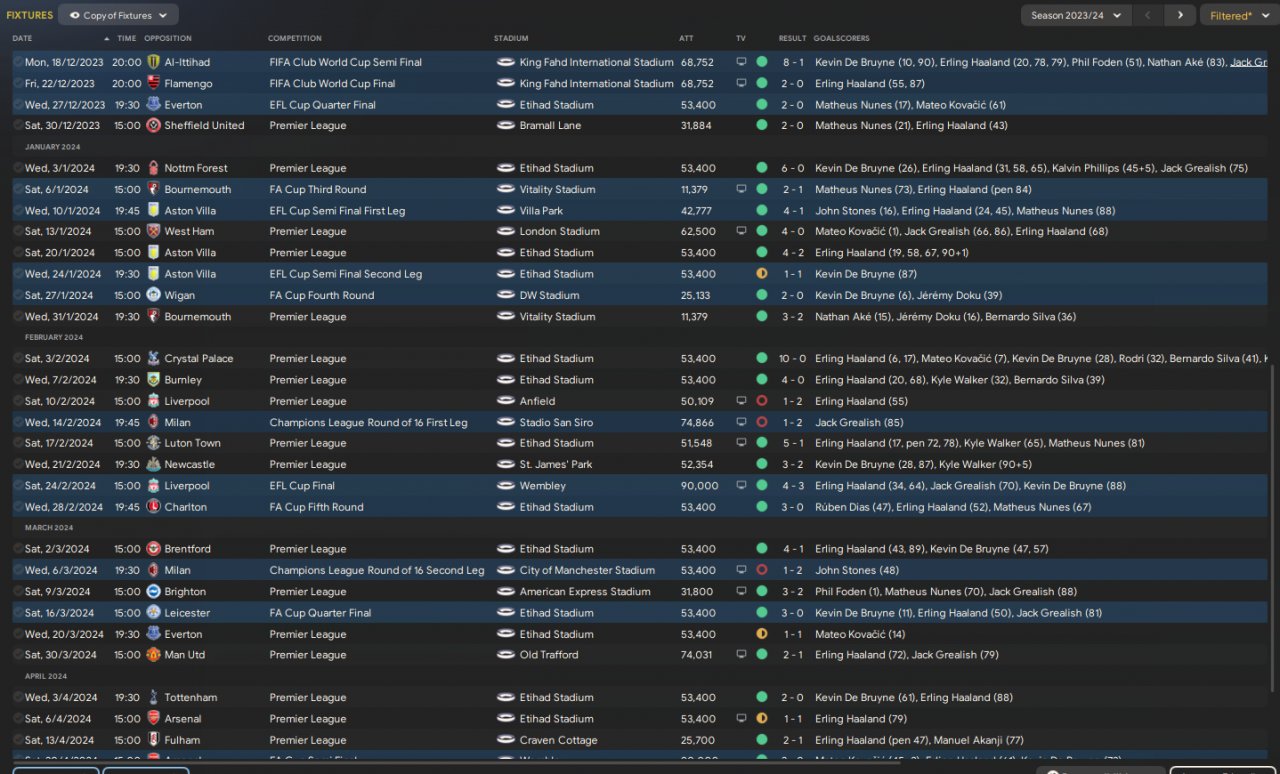The height and width of the screenshot is (774, 1280).
Task: Click the Crystal Palace badge icon
Action: point(153,359)
